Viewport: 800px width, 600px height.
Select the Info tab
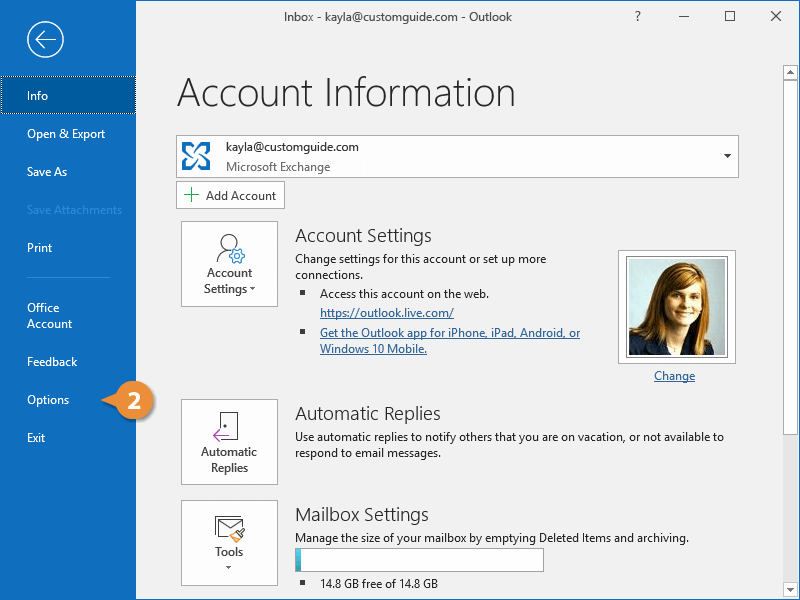coord(68,95)
